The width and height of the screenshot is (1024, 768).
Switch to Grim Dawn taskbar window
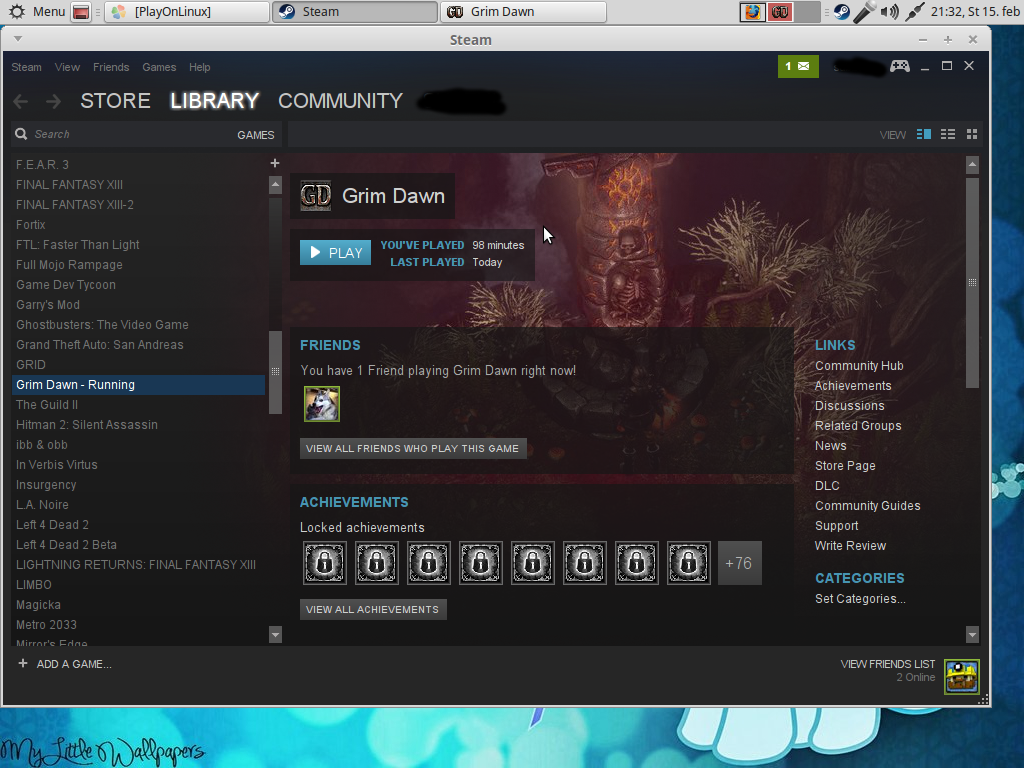click(x=524, y=12)
